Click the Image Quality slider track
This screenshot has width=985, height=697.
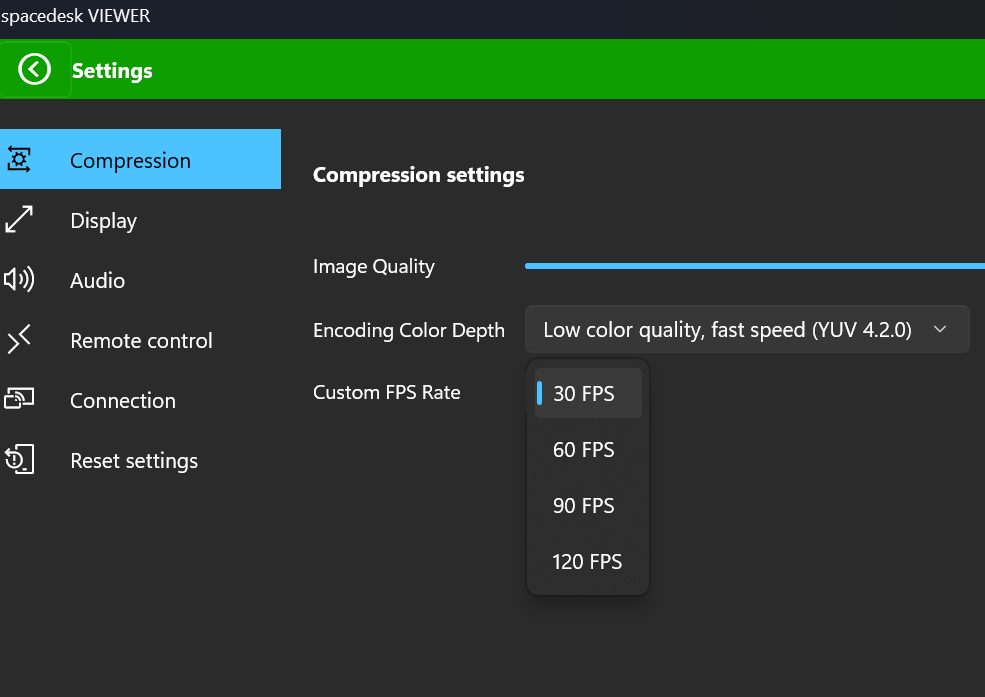click(754, 266)
